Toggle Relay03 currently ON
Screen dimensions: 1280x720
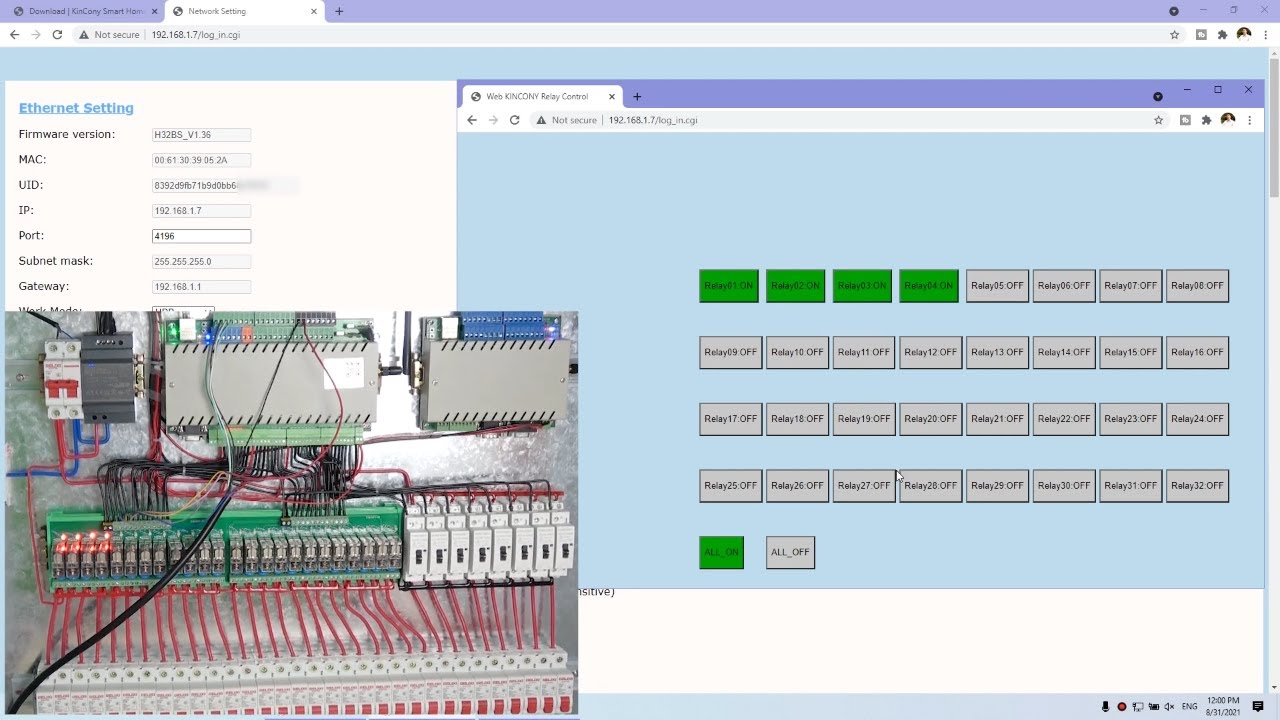click(x=862, y=286)
